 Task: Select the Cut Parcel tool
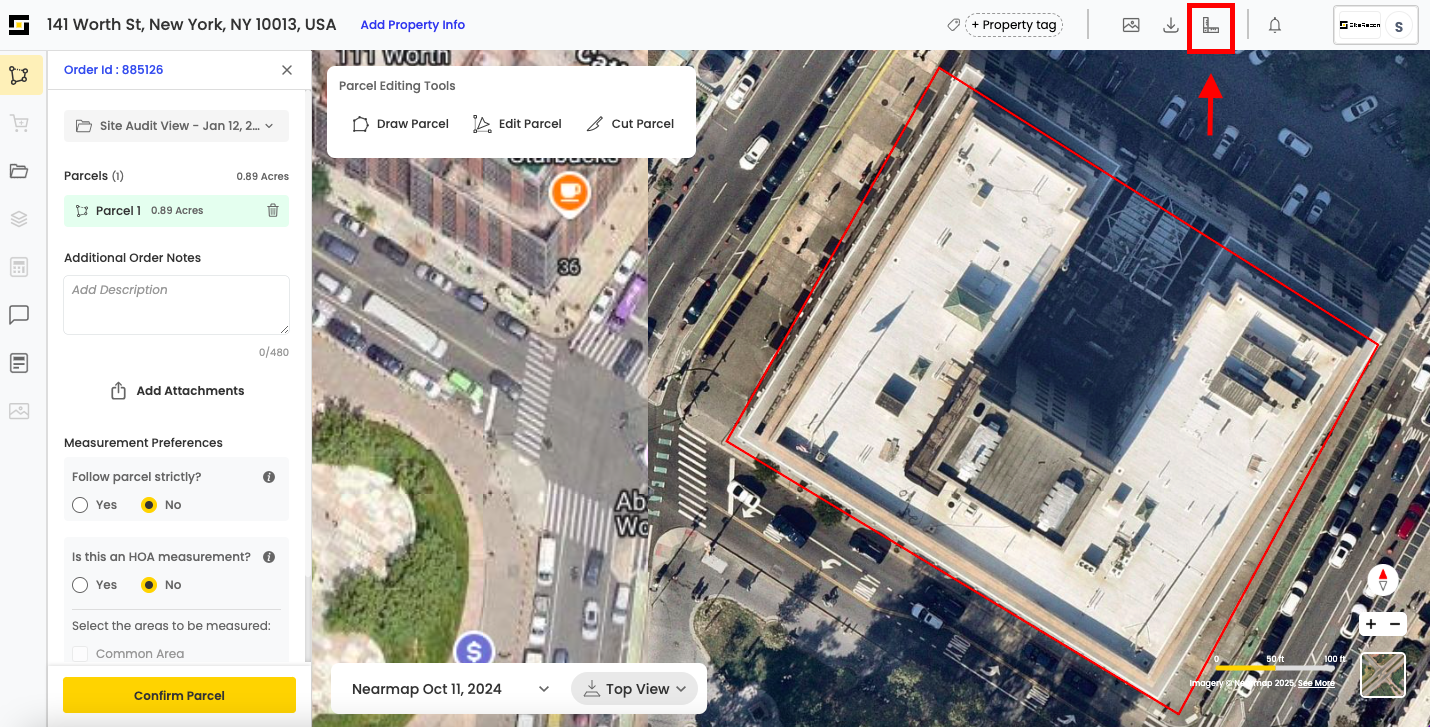630,124
